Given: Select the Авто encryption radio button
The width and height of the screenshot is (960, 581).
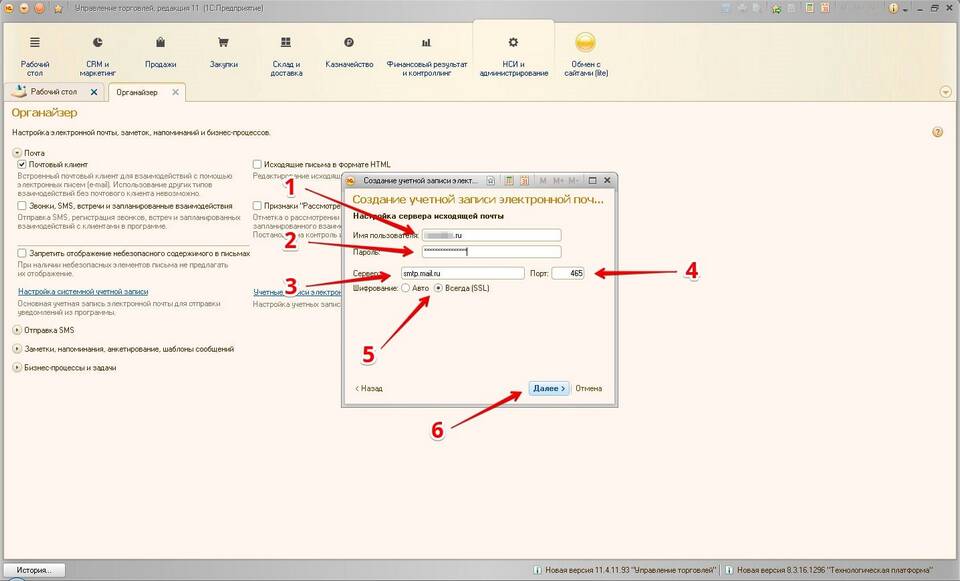Looking at the screenshot, I should point(406,288).
